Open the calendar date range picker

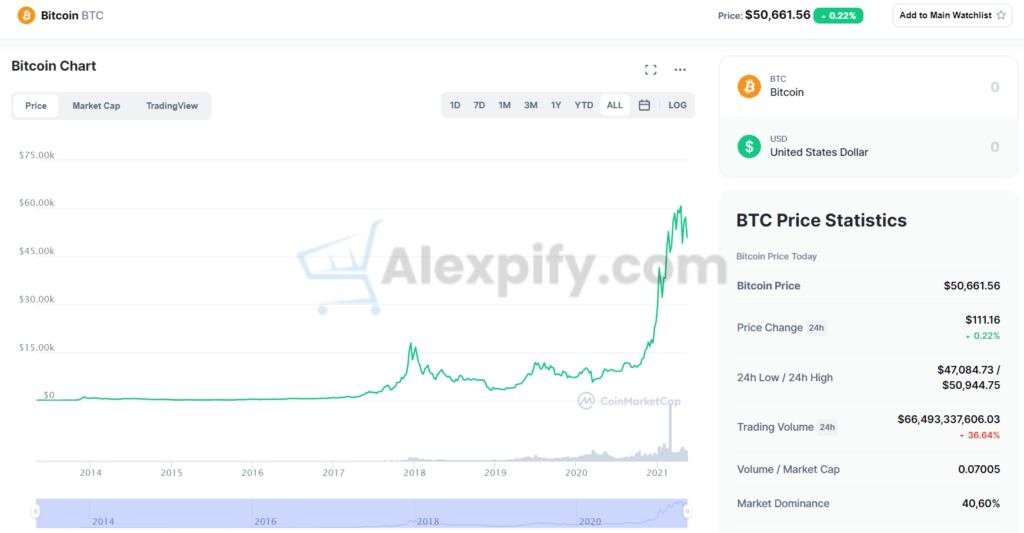click(x=644, y=105)
